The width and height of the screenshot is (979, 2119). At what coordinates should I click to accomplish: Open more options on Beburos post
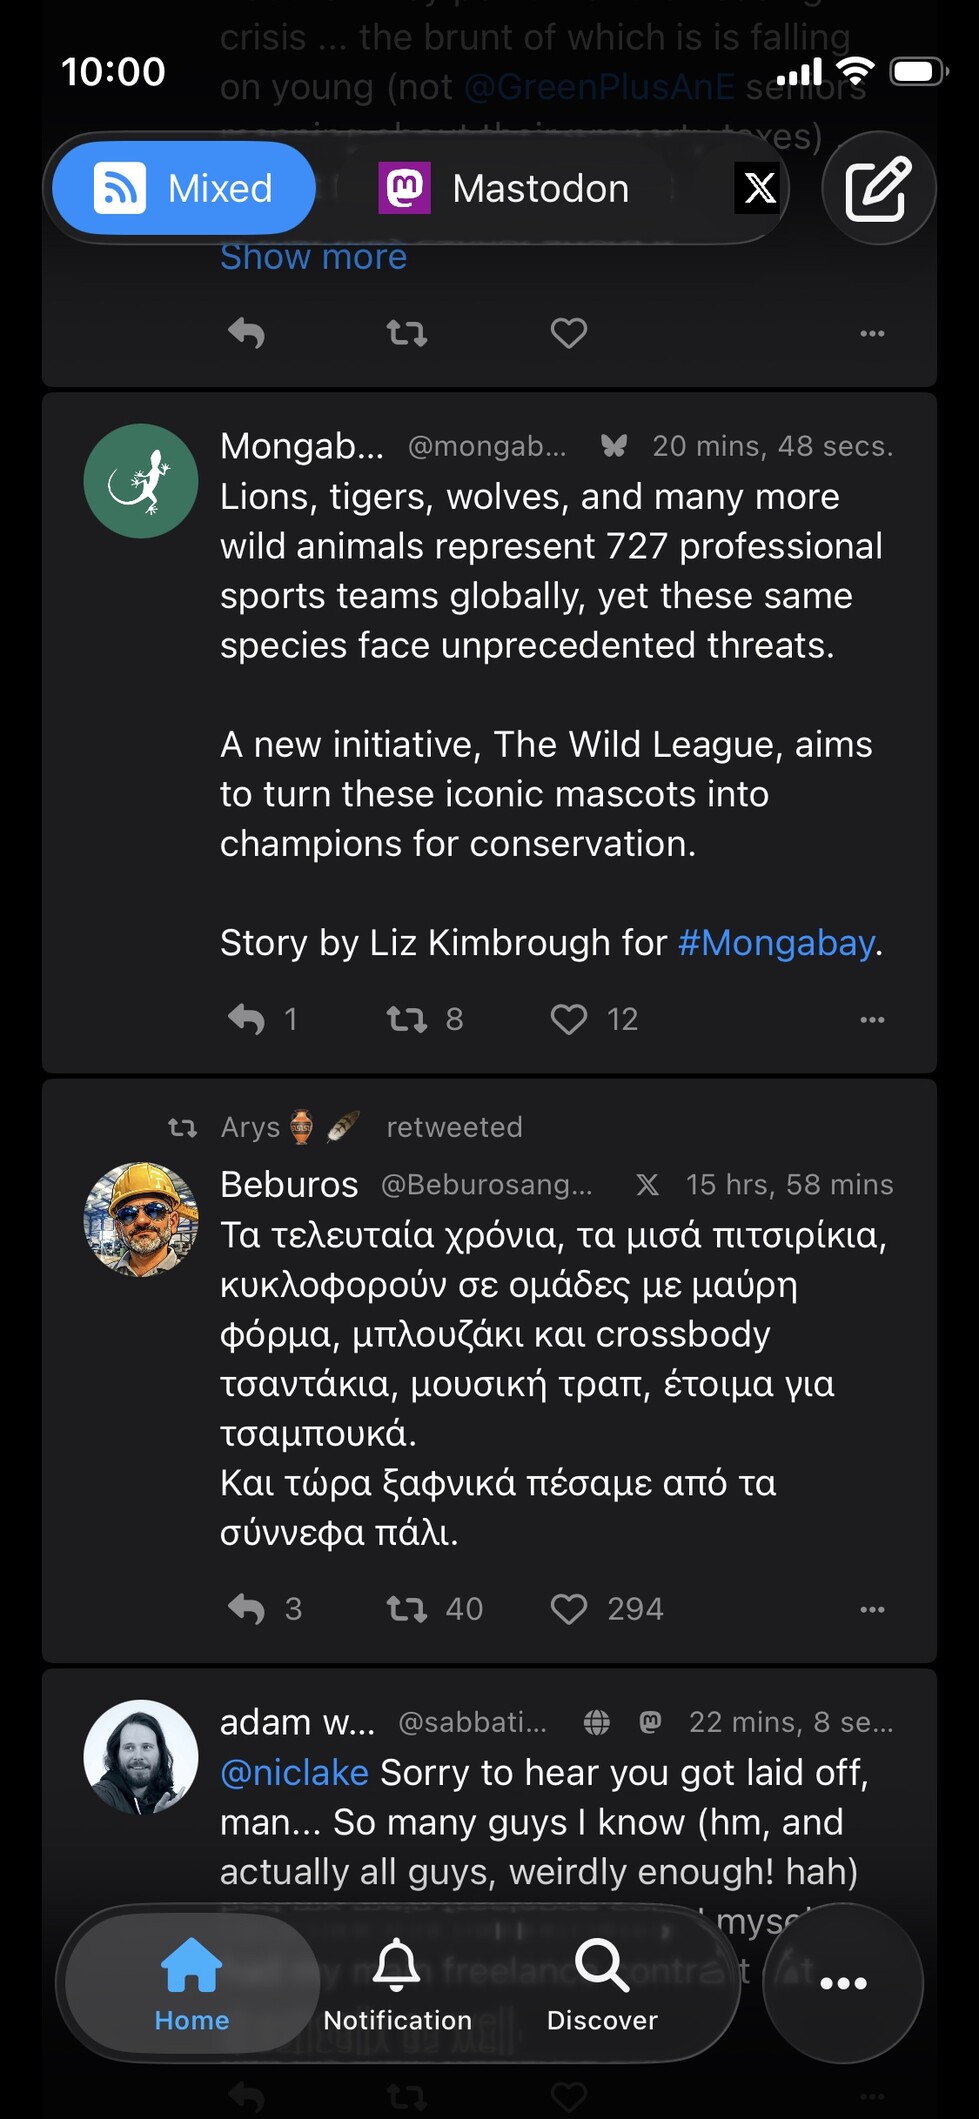point(872,1609)
